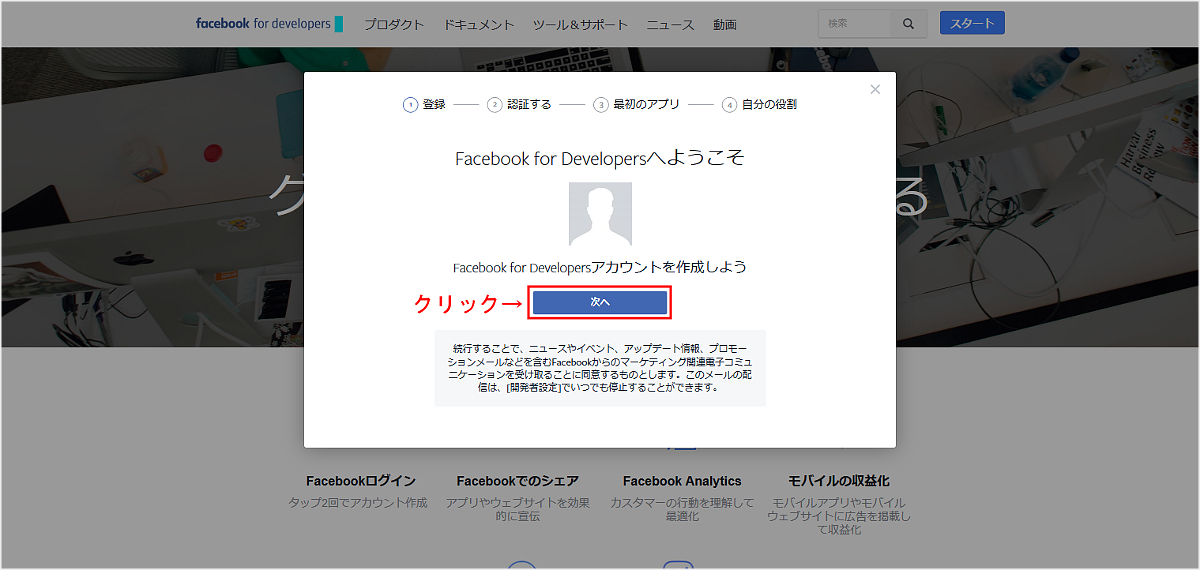Open the 動画 menu item
The image size is (1200, 570).
[725, 25]
